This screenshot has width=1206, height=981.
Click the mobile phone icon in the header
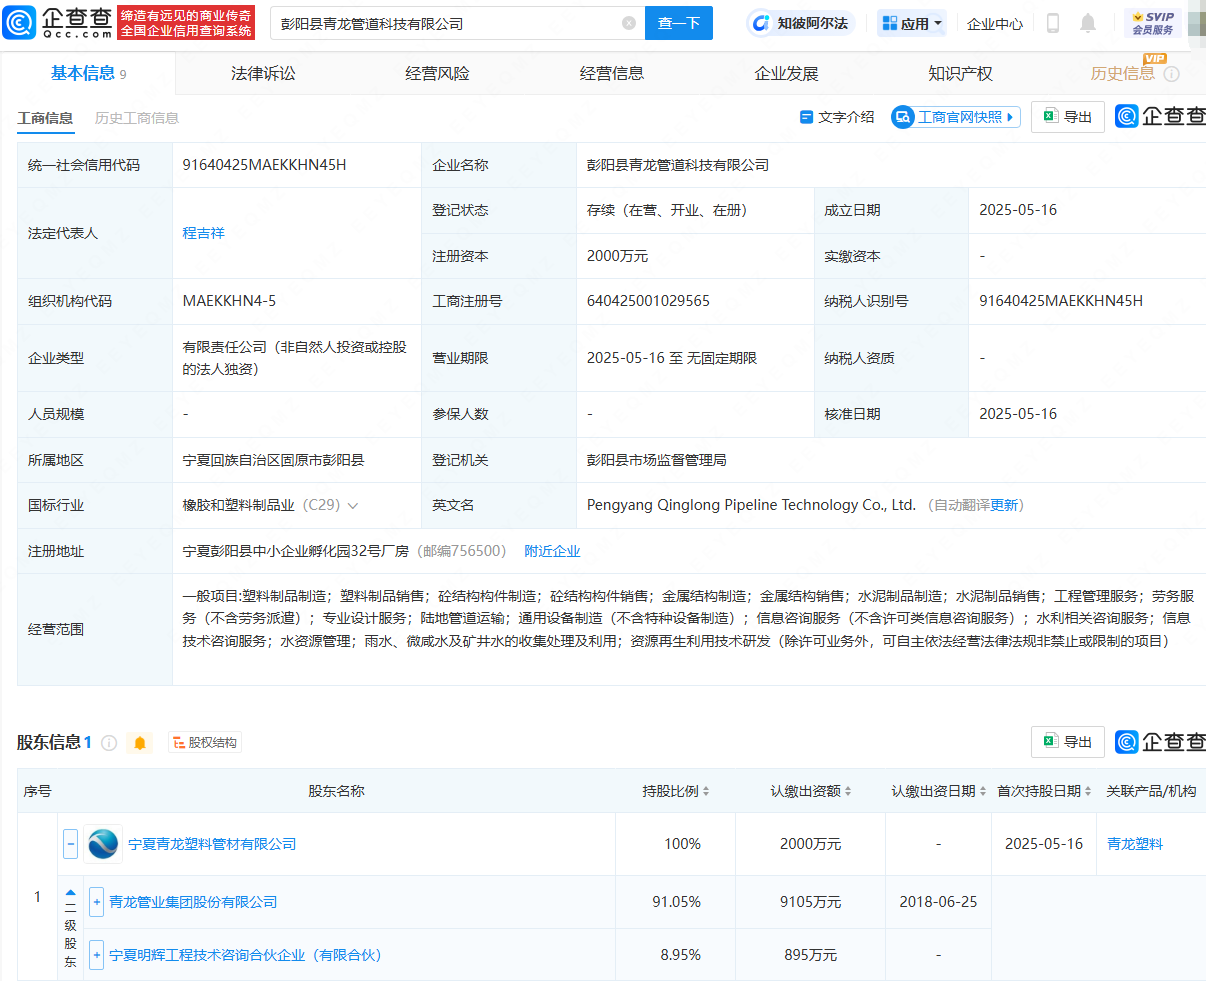pos(1052,23)
